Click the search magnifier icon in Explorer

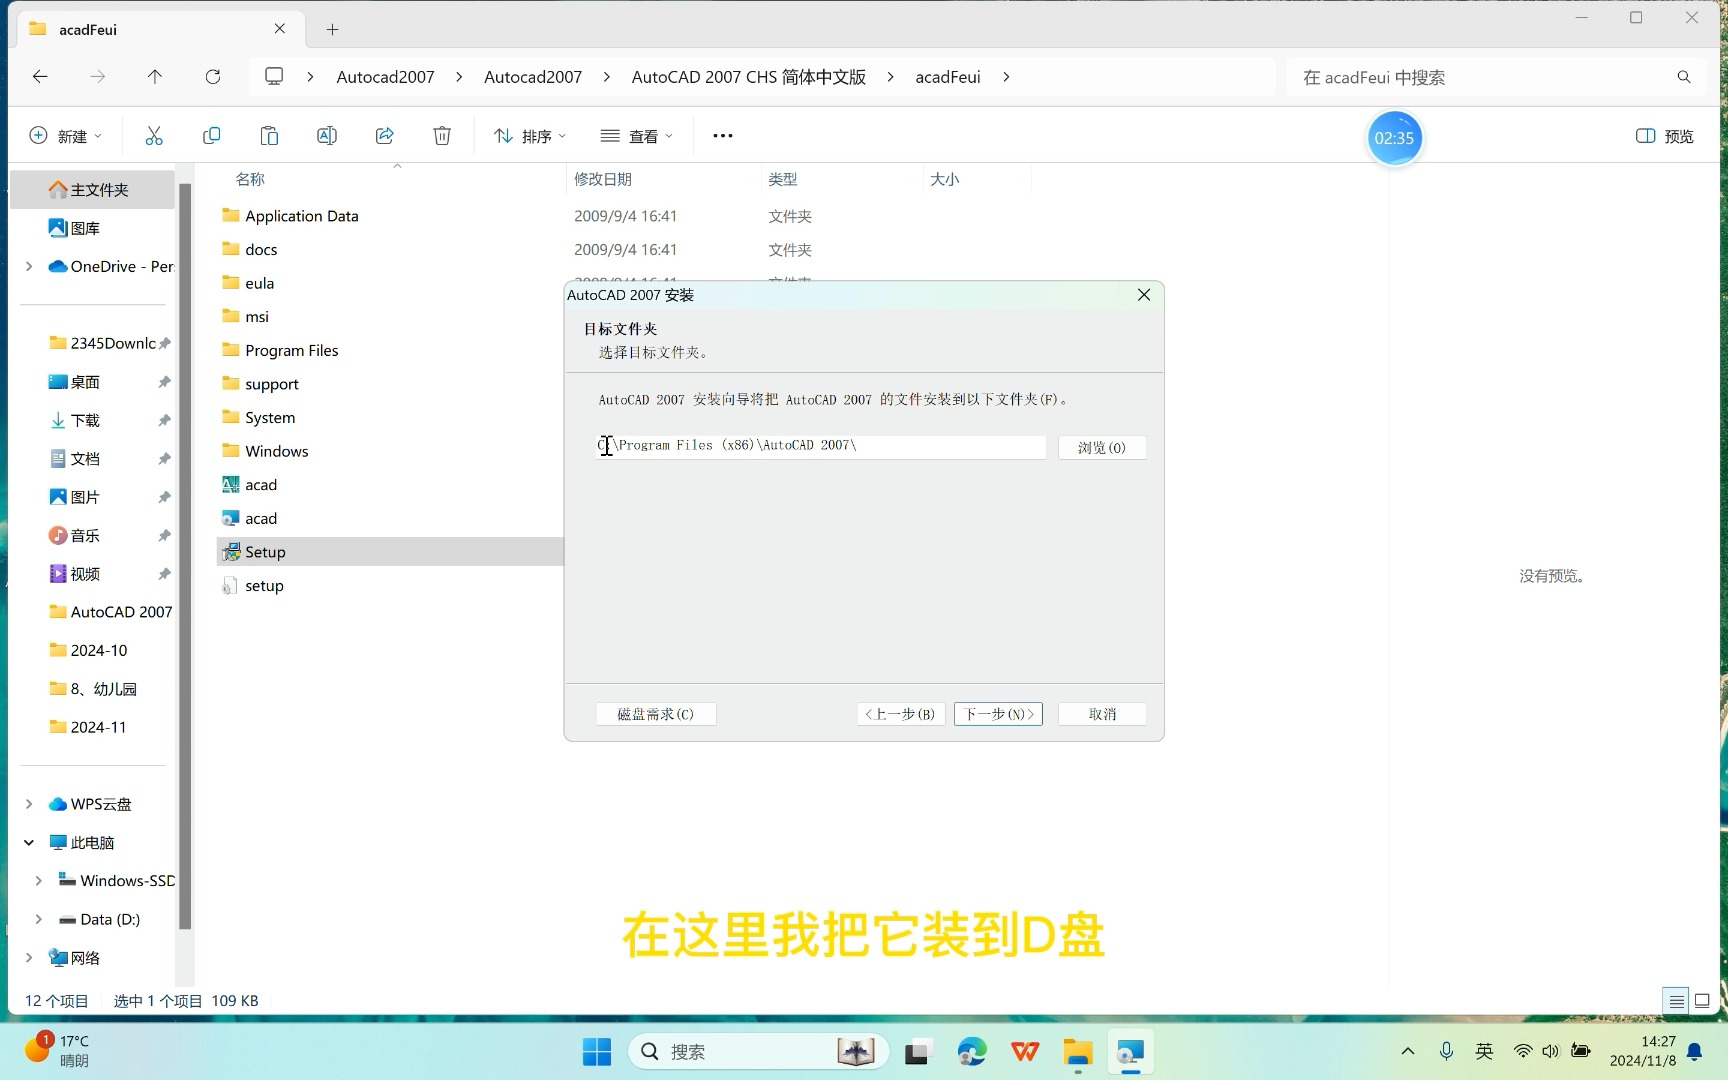click(x=1684, y=77)
